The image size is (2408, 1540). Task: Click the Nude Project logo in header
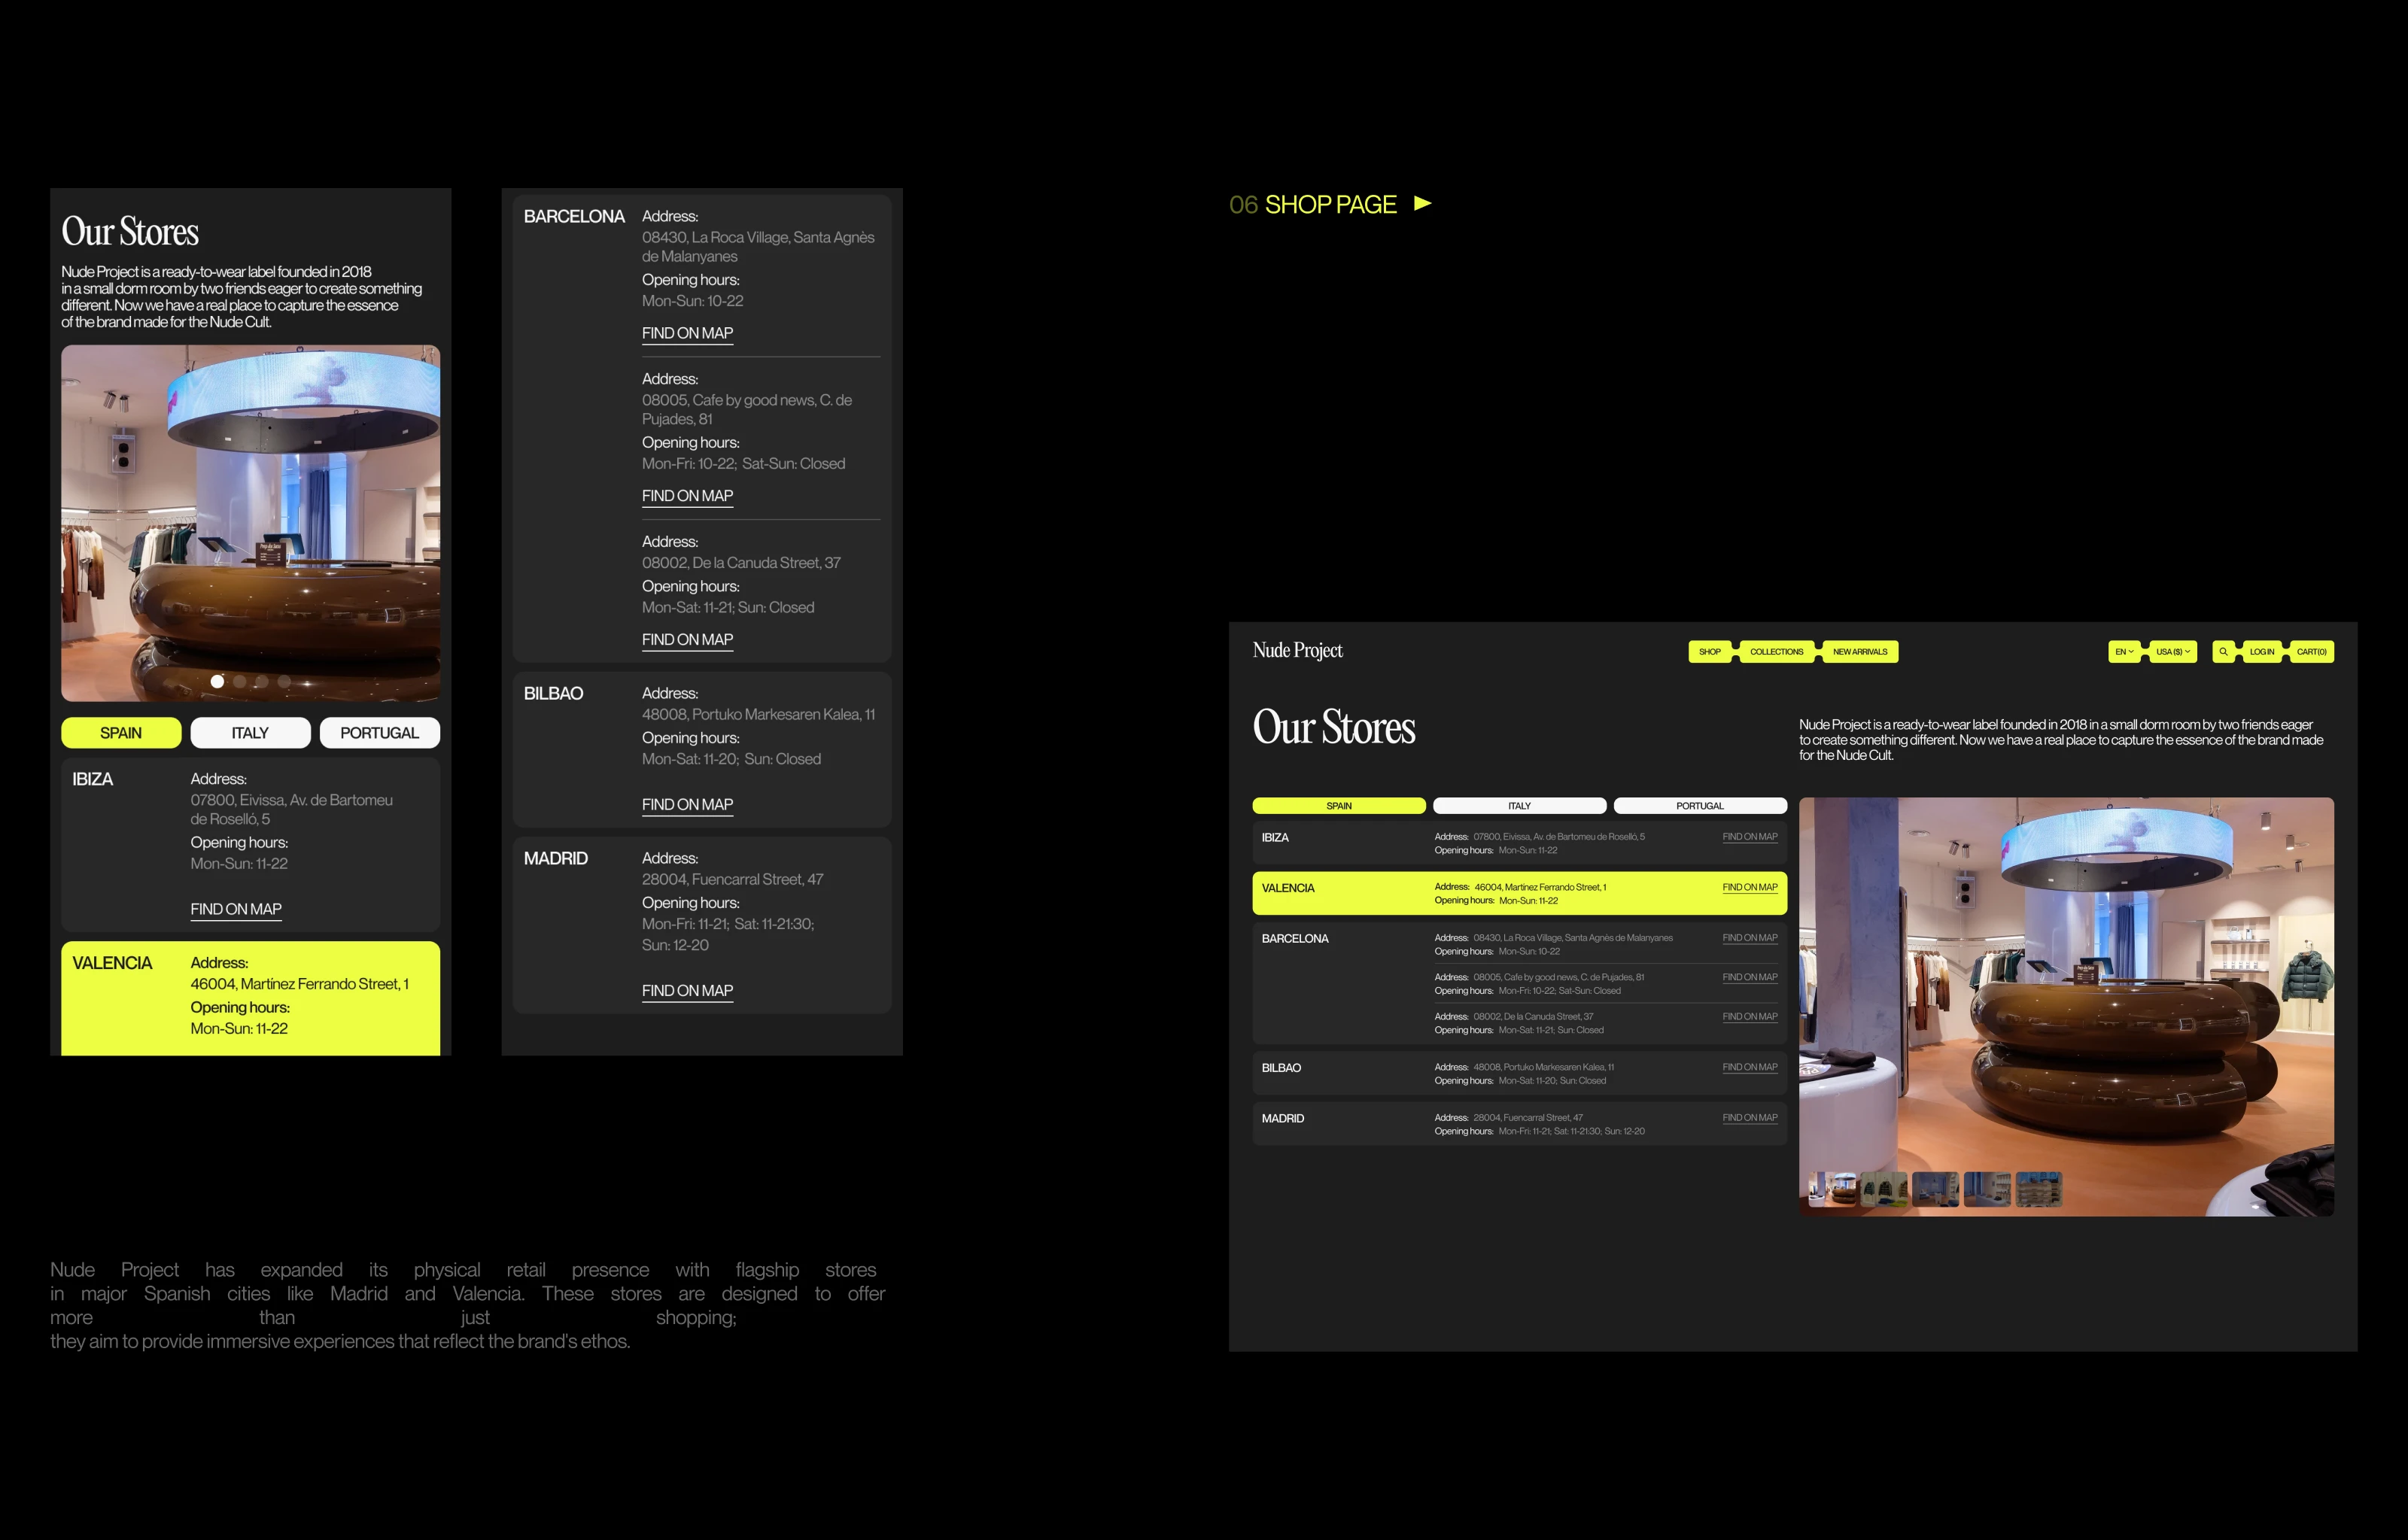point(1297,651)
